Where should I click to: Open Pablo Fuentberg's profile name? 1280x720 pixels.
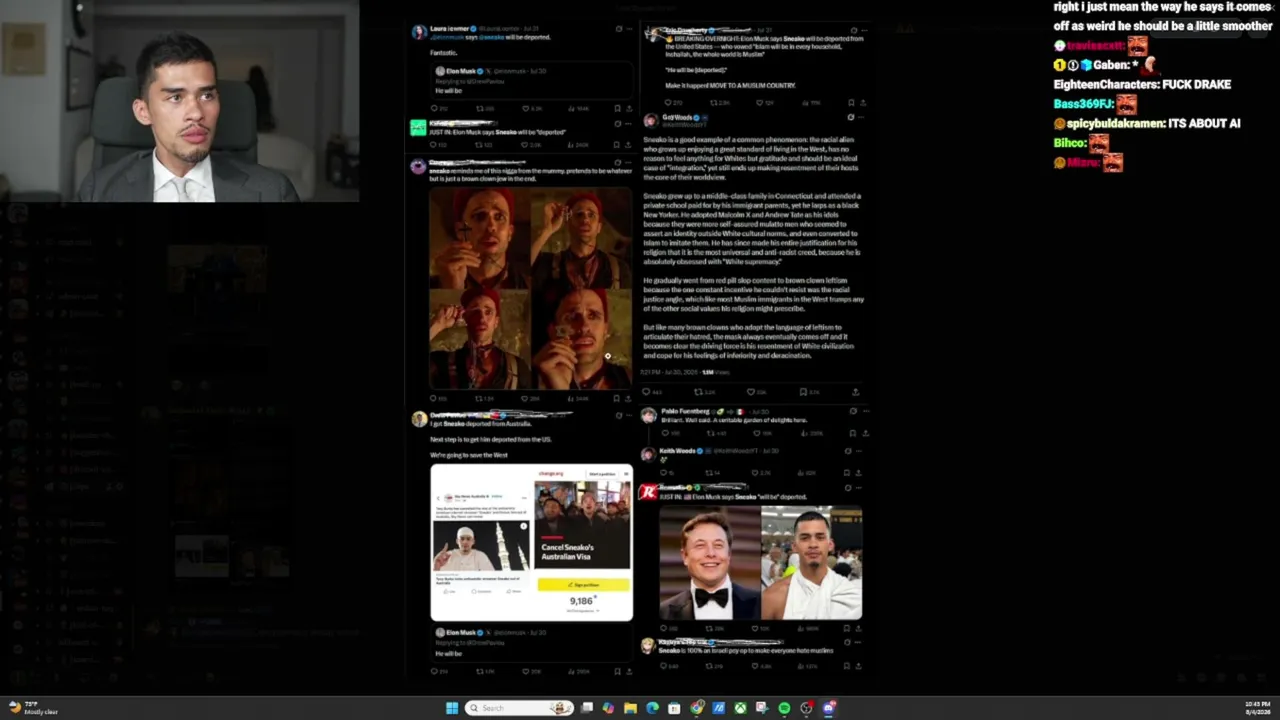[685, 411]
